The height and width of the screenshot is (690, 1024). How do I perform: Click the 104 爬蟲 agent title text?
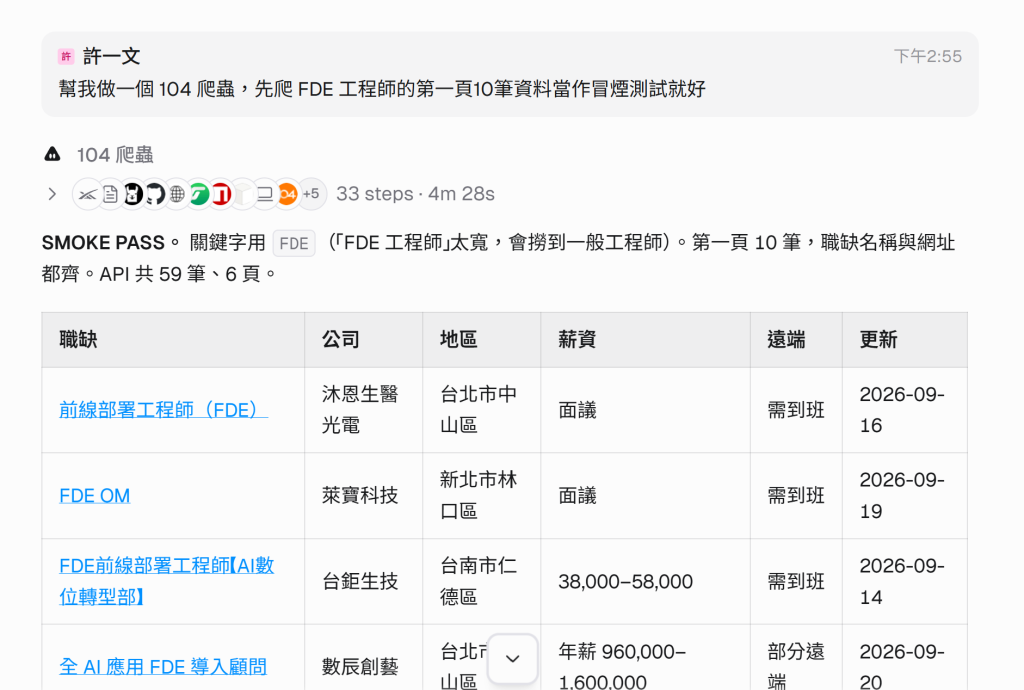click(115, 155)
